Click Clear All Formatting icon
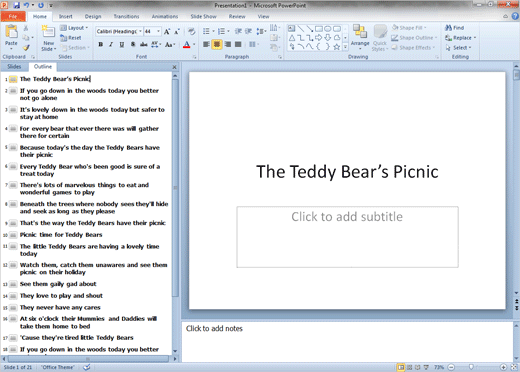Viewport: 520px width, 372px height. pyautogui.click(x=191, y=32)
